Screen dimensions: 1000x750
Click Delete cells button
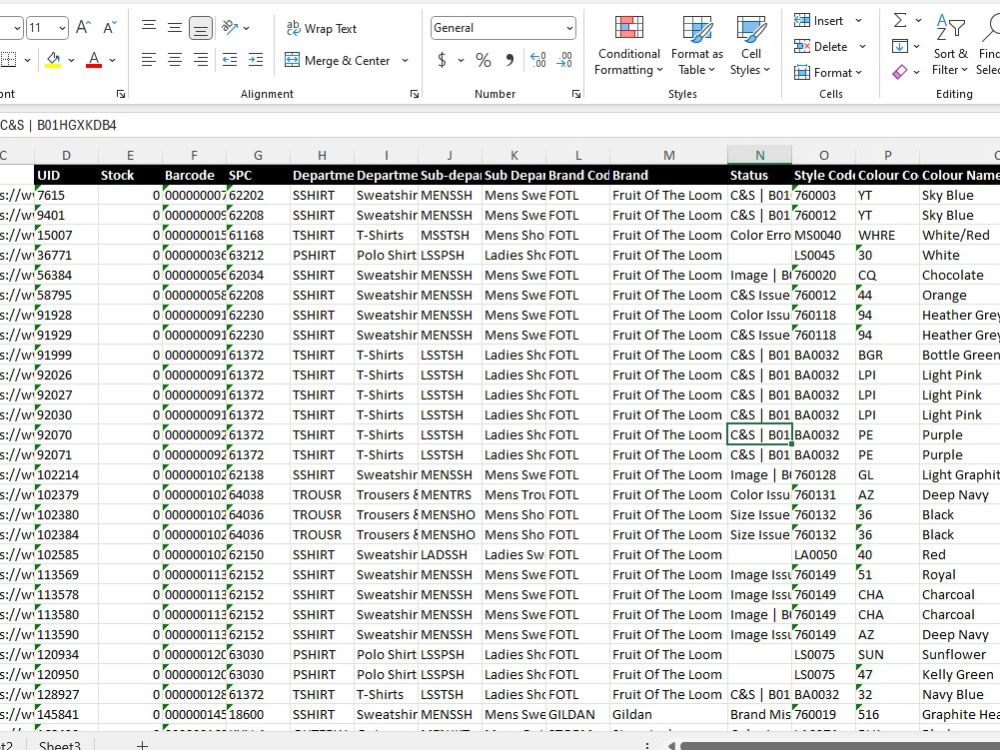point(821,47)
